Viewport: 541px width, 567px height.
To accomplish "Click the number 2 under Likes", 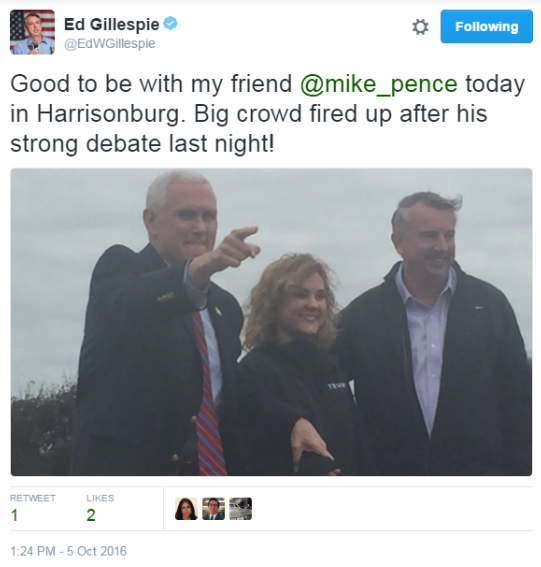I will [x=91, y=515].
